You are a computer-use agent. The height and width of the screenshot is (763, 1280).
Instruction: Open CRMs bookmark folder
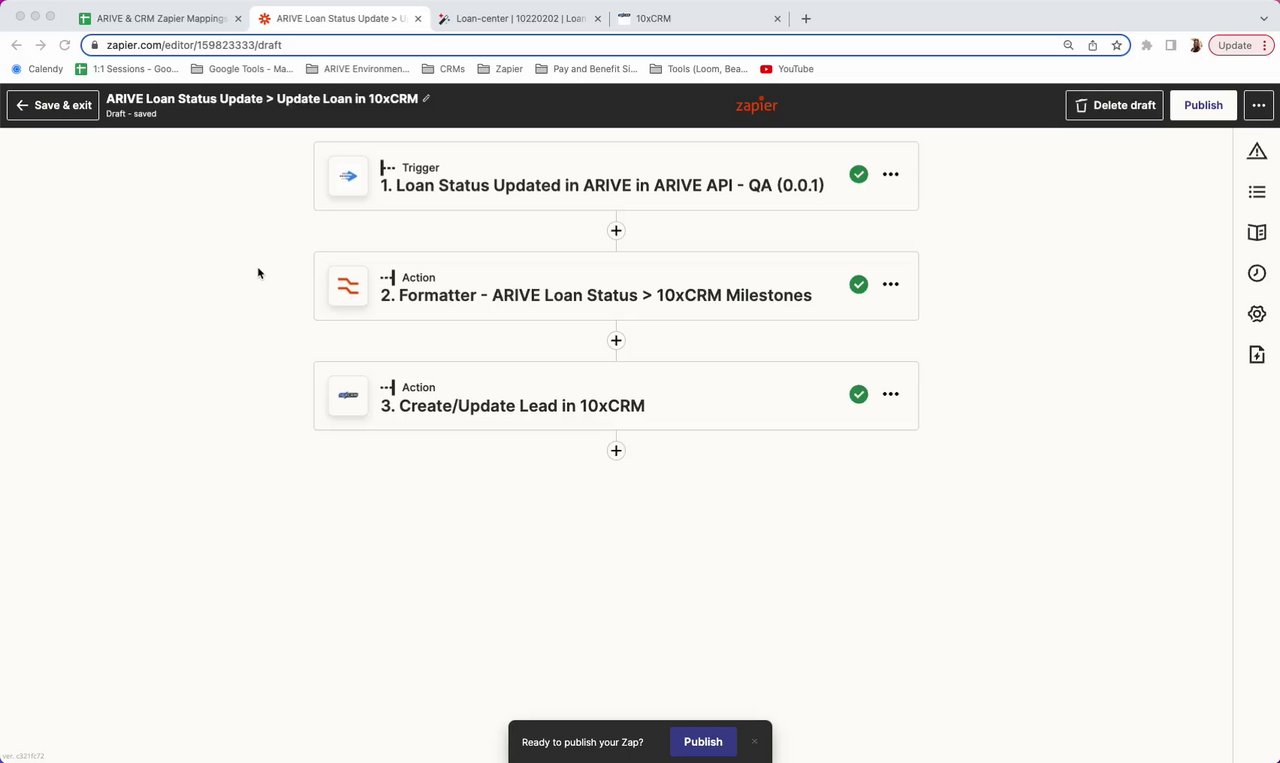pos(443,69)
